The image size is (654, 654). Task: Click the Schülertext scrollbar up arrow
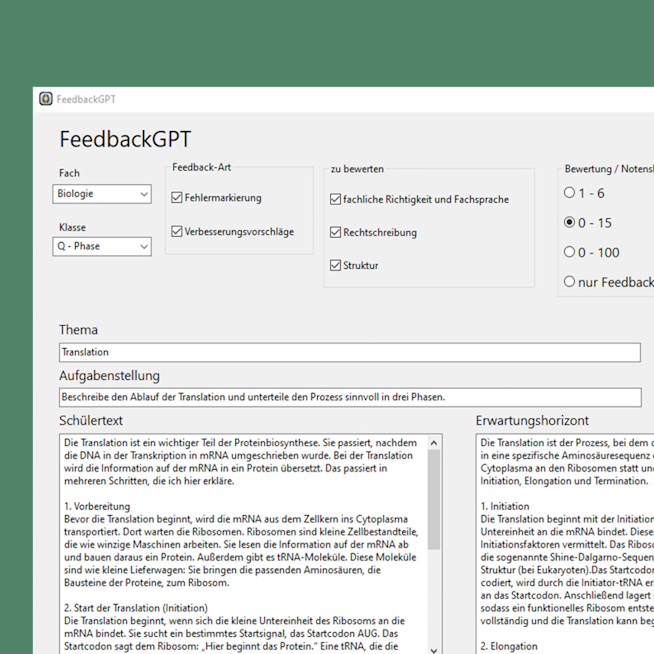(x=434, y=443)
